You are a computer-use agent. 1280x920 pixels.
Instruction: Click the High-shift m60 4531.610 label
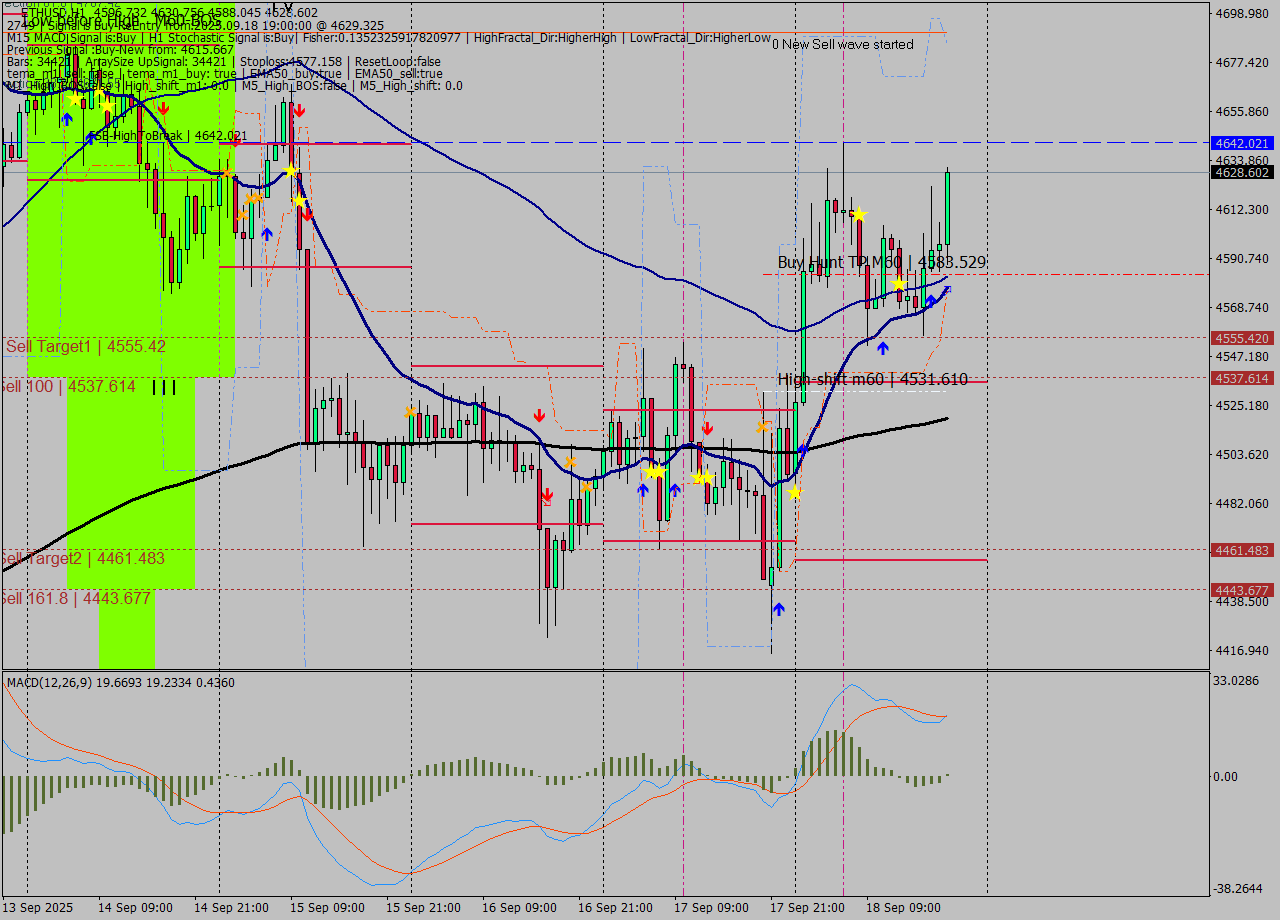(x=872, y=379)
